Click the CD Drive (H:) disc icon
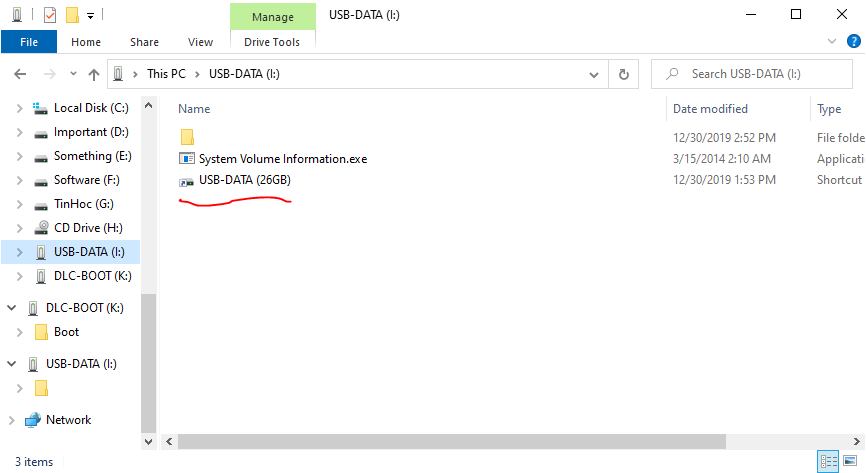The width and height of the screenshot is (866, 473). (41, 228)
